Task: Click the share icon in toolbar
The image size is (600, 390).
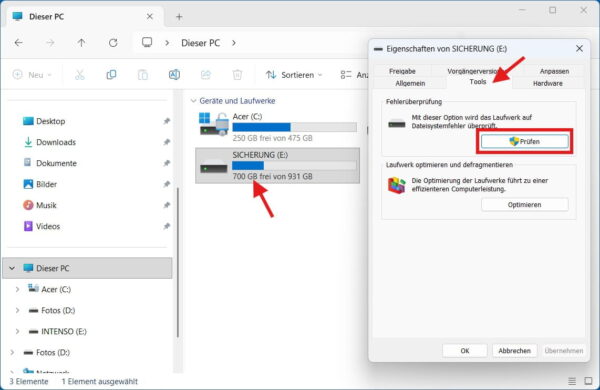Action: [x=206, y=75]
